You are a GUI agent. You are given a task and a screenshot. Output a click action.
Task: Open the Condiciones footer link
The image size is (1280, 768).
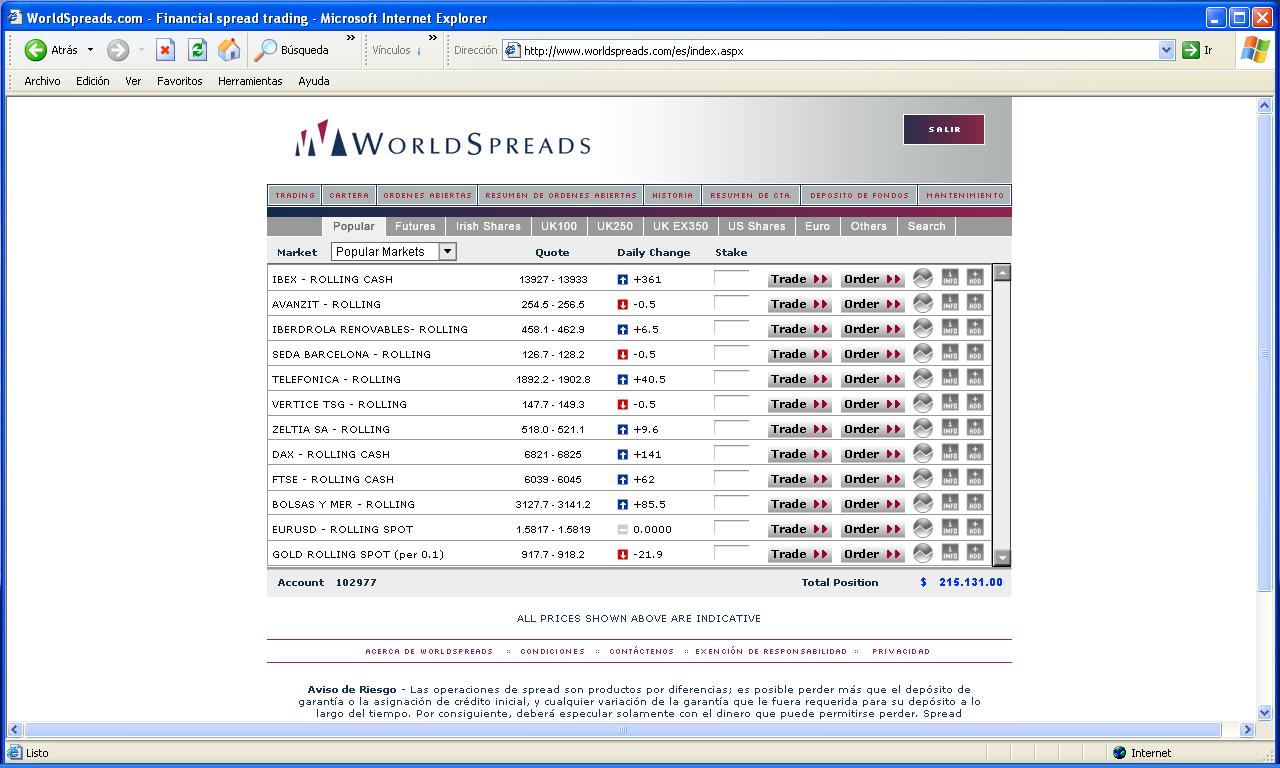pyautogui.click(x=552, y=651)
